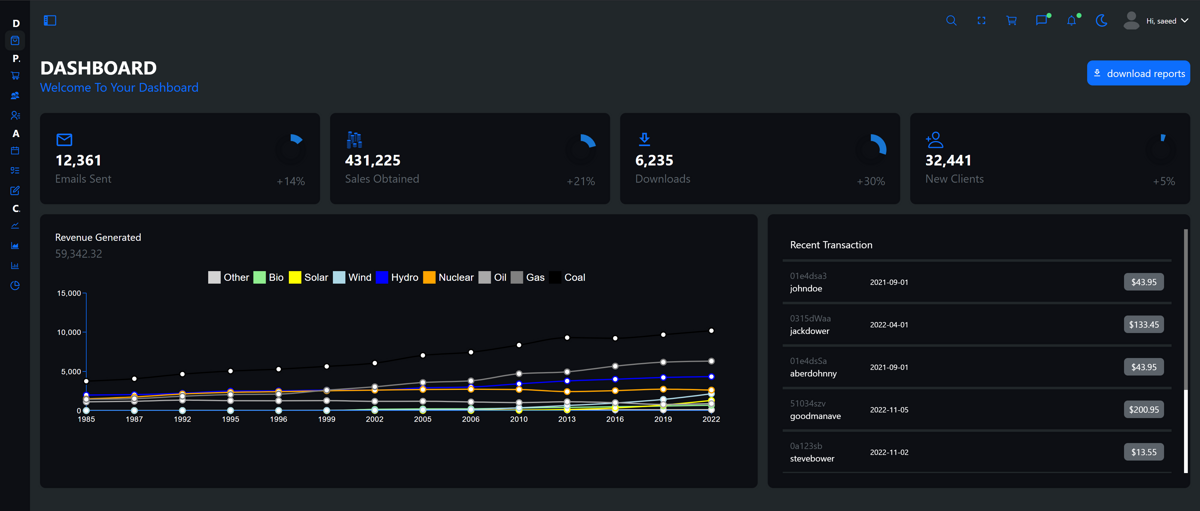Select the 'johndoe' transaction name
This screenshot has width=1200, height=511.
pyautogui.click(x=806, y=289)
